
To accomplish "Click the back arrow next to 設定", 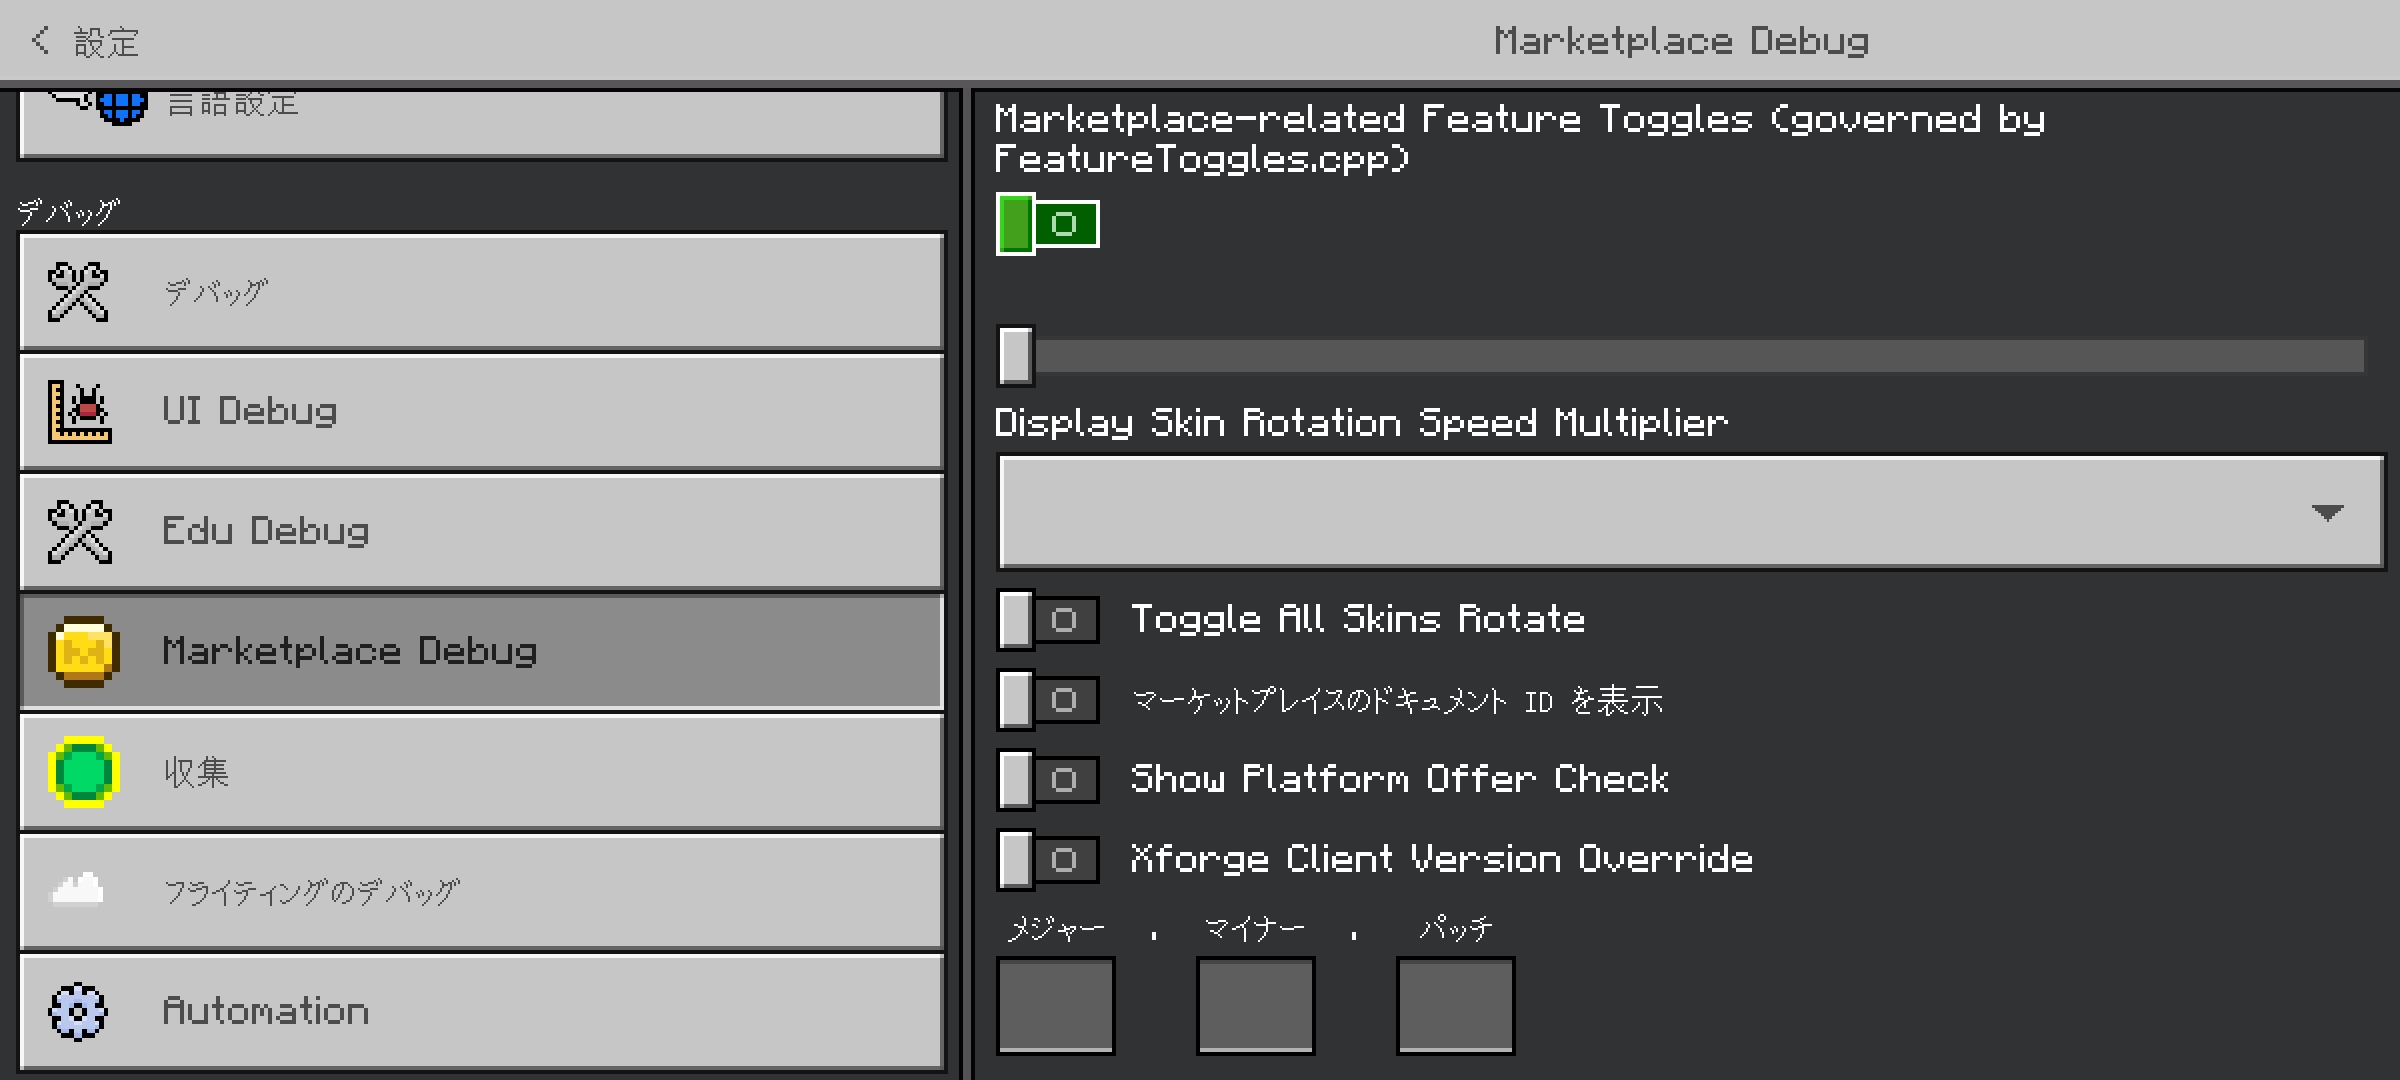I will tap(40, 41).
